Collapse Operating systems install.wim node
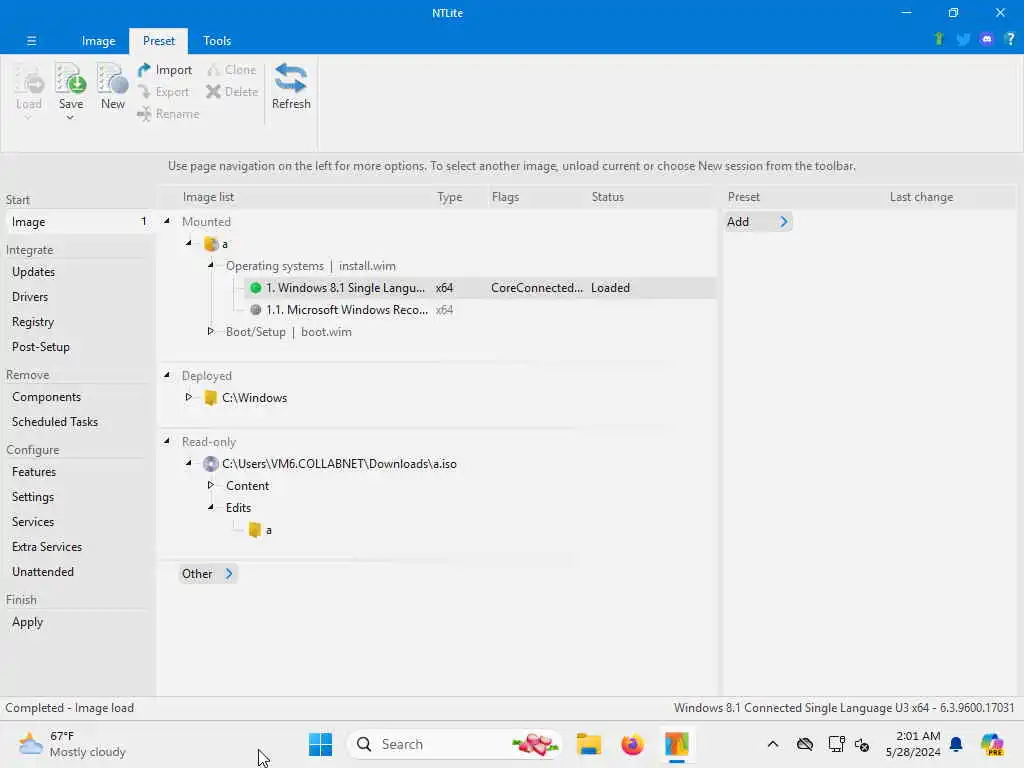 [x=211, y=265]
